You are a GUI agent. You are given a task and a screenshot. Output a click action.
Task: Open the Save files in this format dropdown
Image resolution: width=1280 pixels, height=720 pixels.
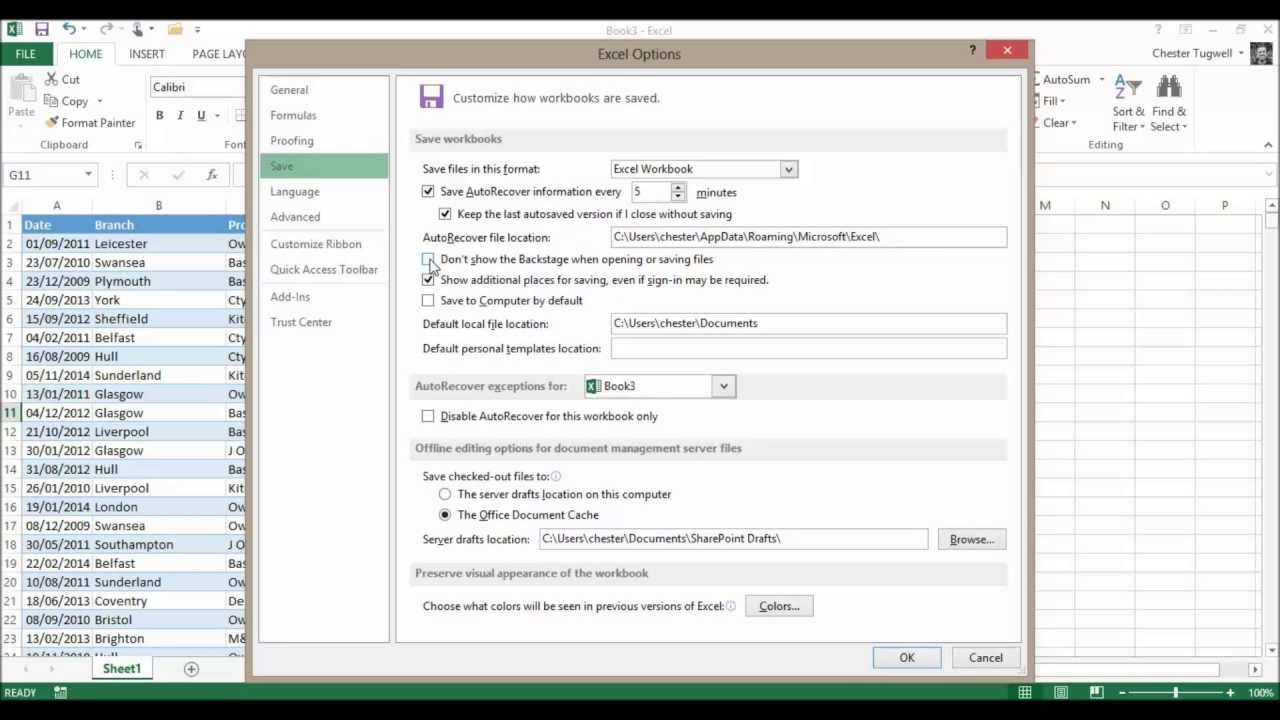click(788, 169)
